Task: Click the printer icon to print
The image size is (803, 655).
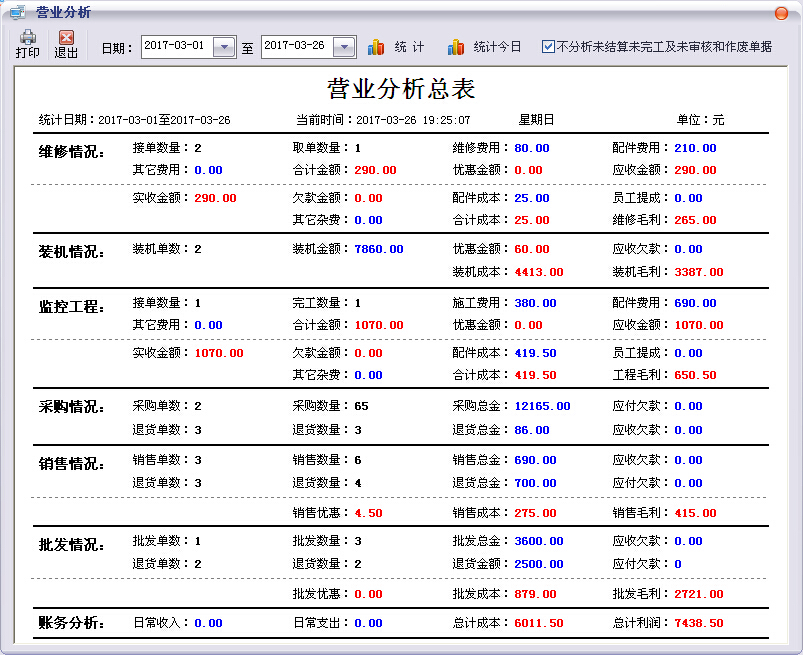Action: pyautogui.click(x=28, y=37)
